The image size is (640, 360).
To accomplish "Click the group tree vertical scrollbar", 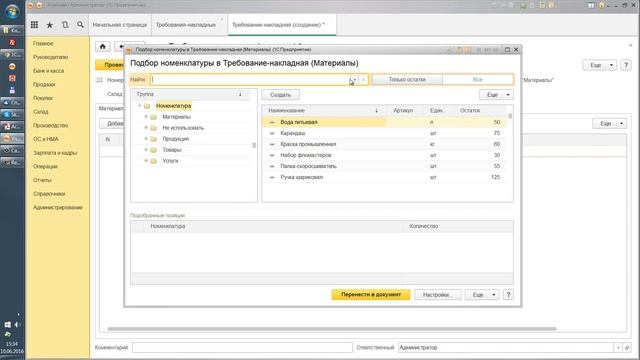I will click(x=254, y=146).
